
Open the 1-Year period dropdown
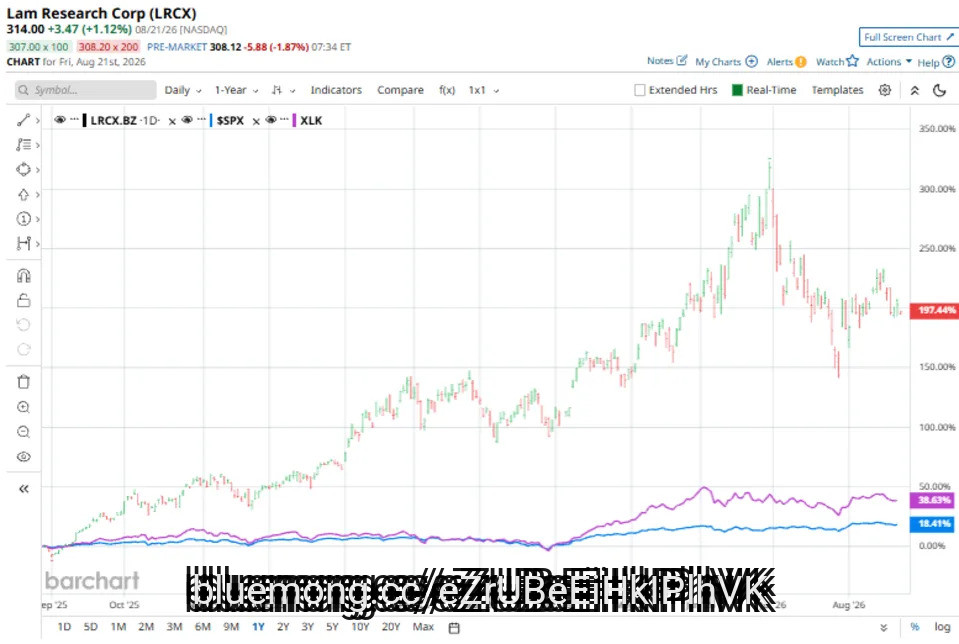coord(236,91)
